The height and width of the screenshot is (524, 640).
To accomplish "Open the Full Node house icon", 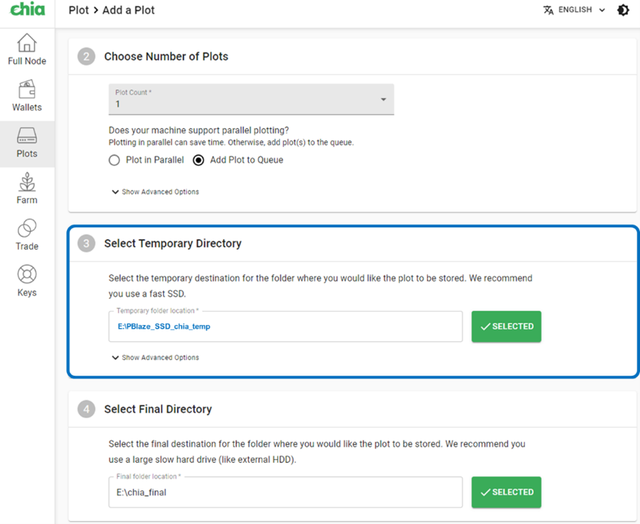I will [27, 43].
